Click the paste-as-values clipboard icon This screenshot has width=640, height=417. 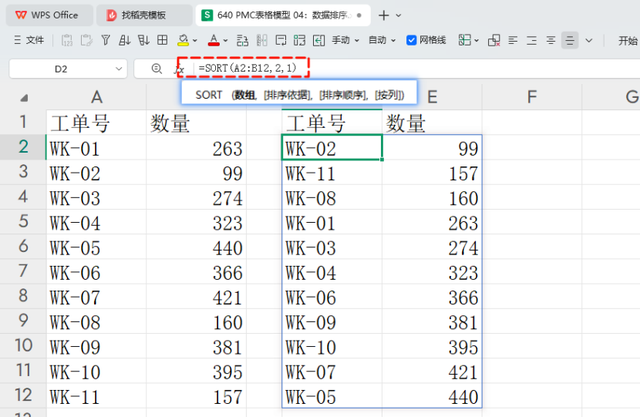pos(67,40)
